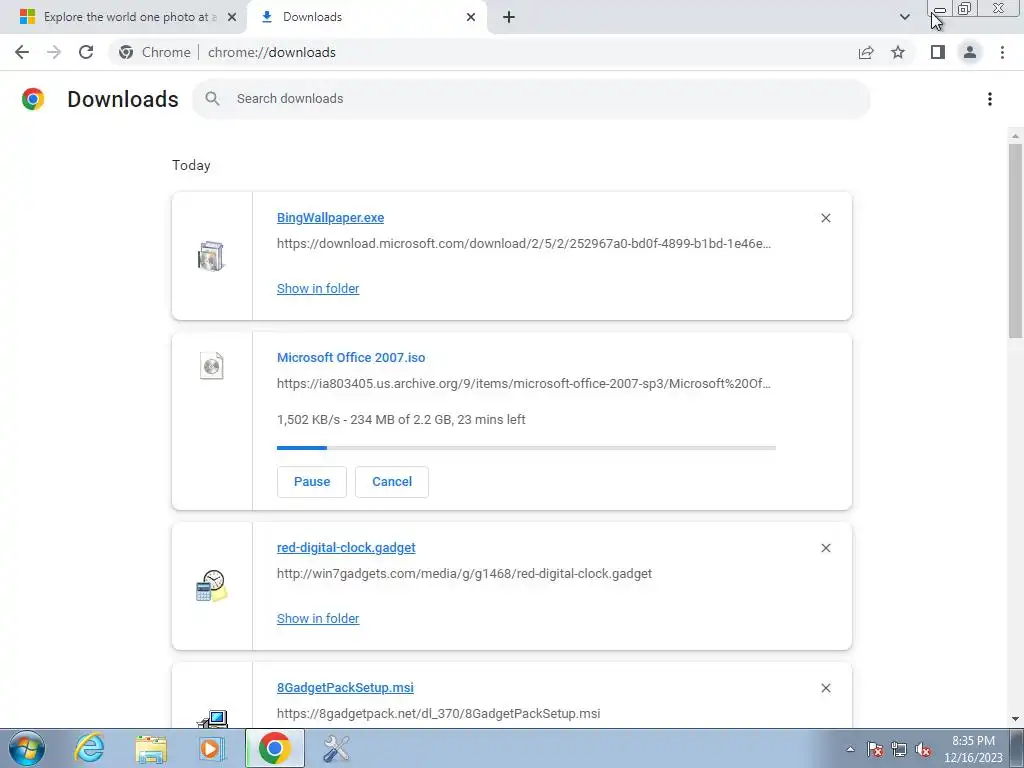The height and width of the screenshot is (768, 1024).
Task: Open Windows Media Player from taskbar
Action: tap(211, 748)
